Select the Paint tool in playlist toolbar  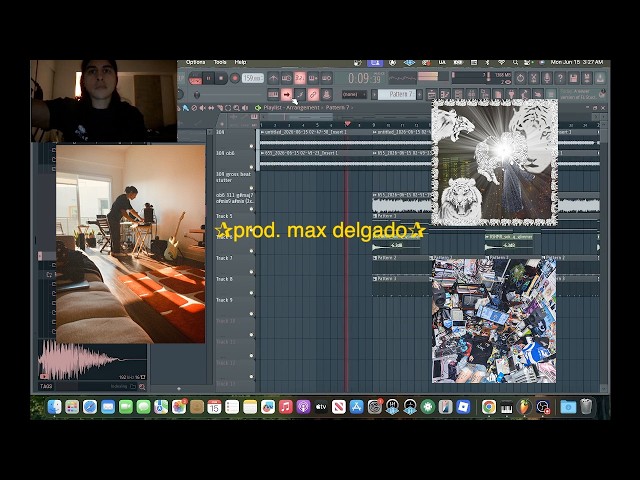pos(186,108)
